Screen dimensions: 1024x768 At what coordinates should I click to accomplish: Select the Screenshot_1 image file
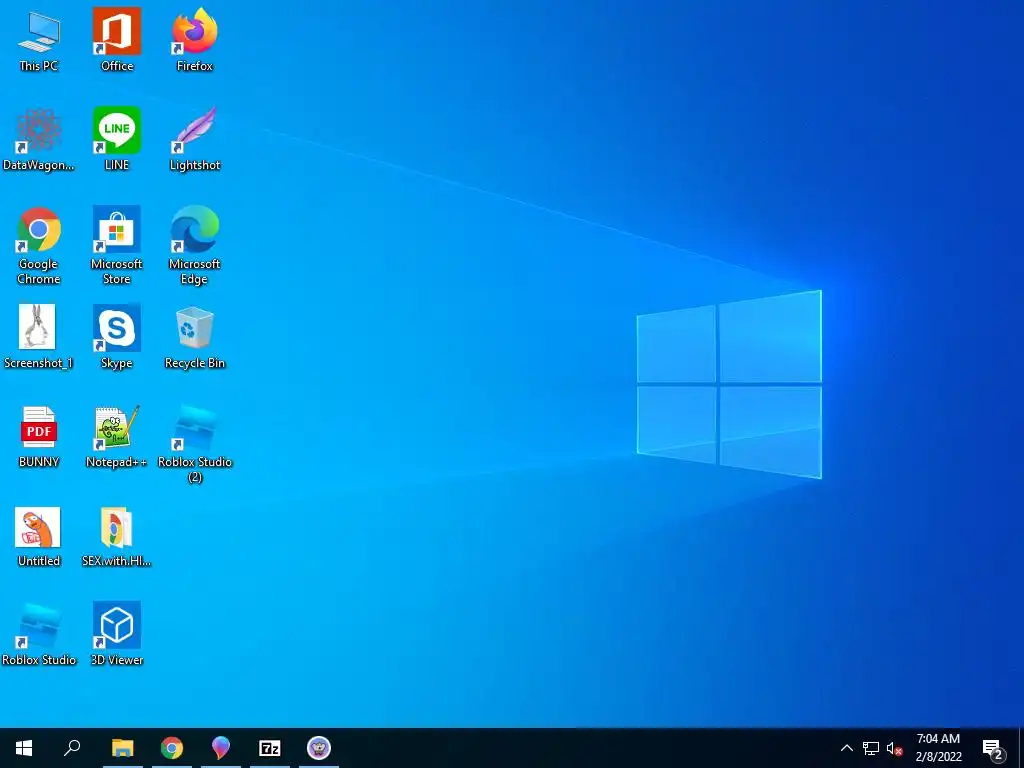[39, 337]
